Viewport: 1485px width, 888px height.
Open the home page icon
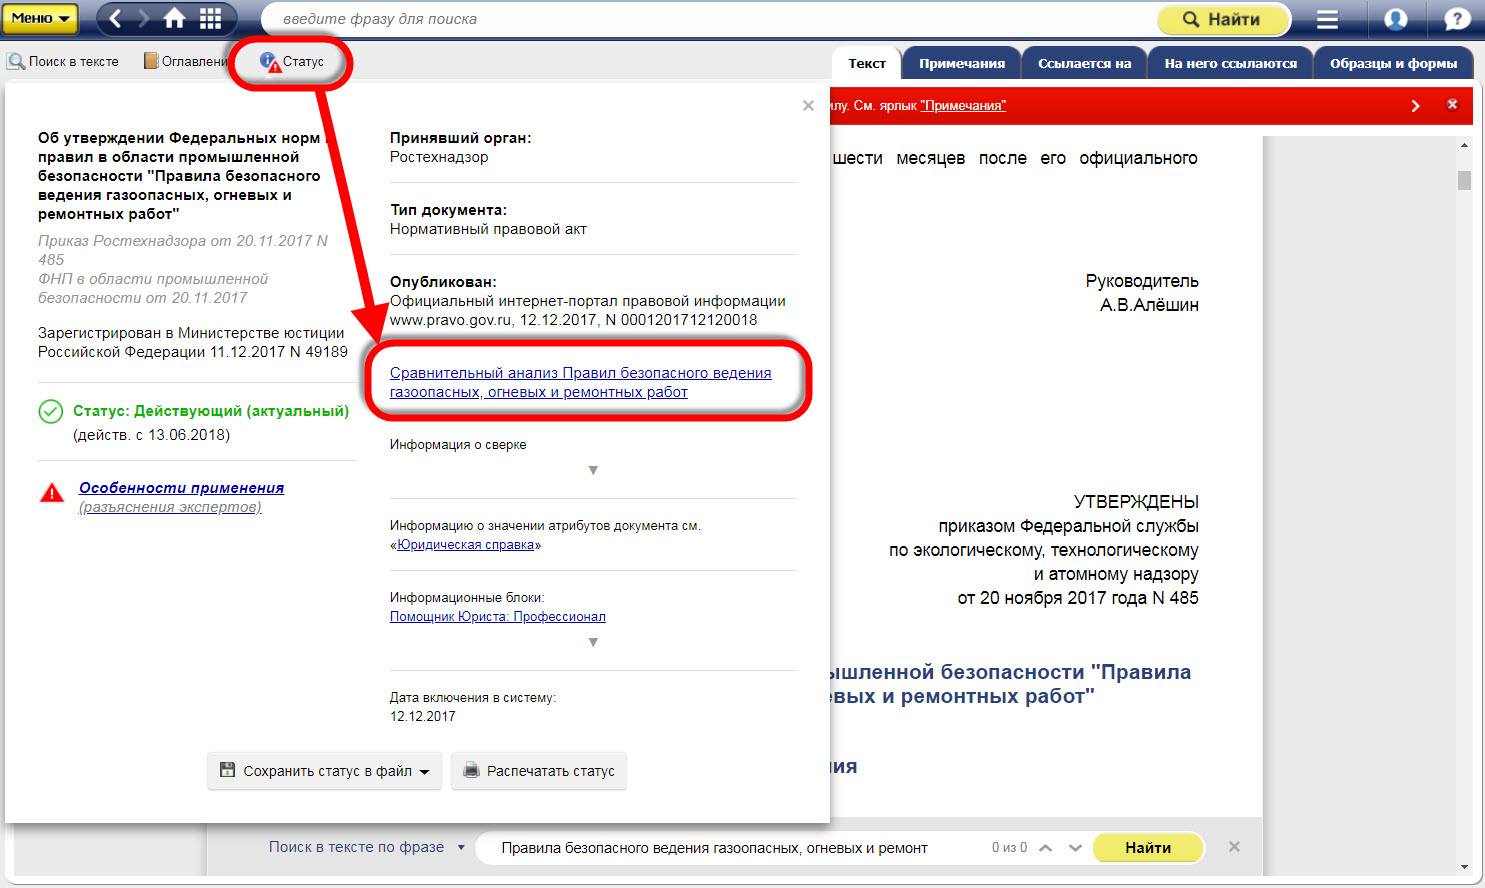point(175,18)
